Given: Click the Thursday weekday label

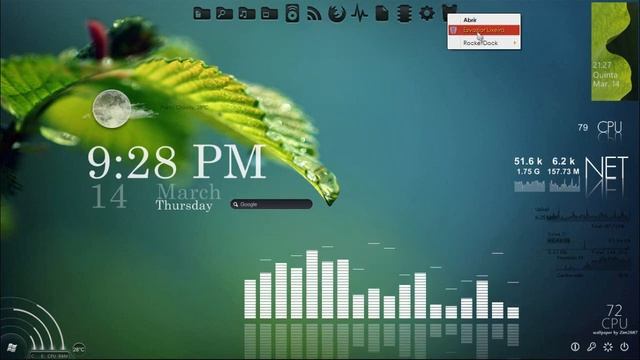Looking at the screenshot, I should tap(183, 205).
